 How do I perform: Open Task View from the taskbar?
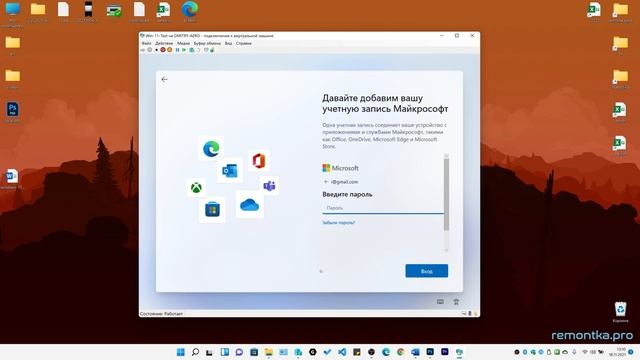tap(209, 352)
